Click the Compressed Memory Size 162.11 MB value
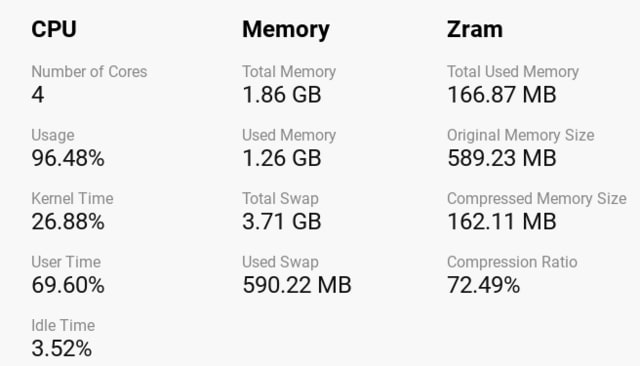Viewport: 640px width, 366px height. click(502, 222)
